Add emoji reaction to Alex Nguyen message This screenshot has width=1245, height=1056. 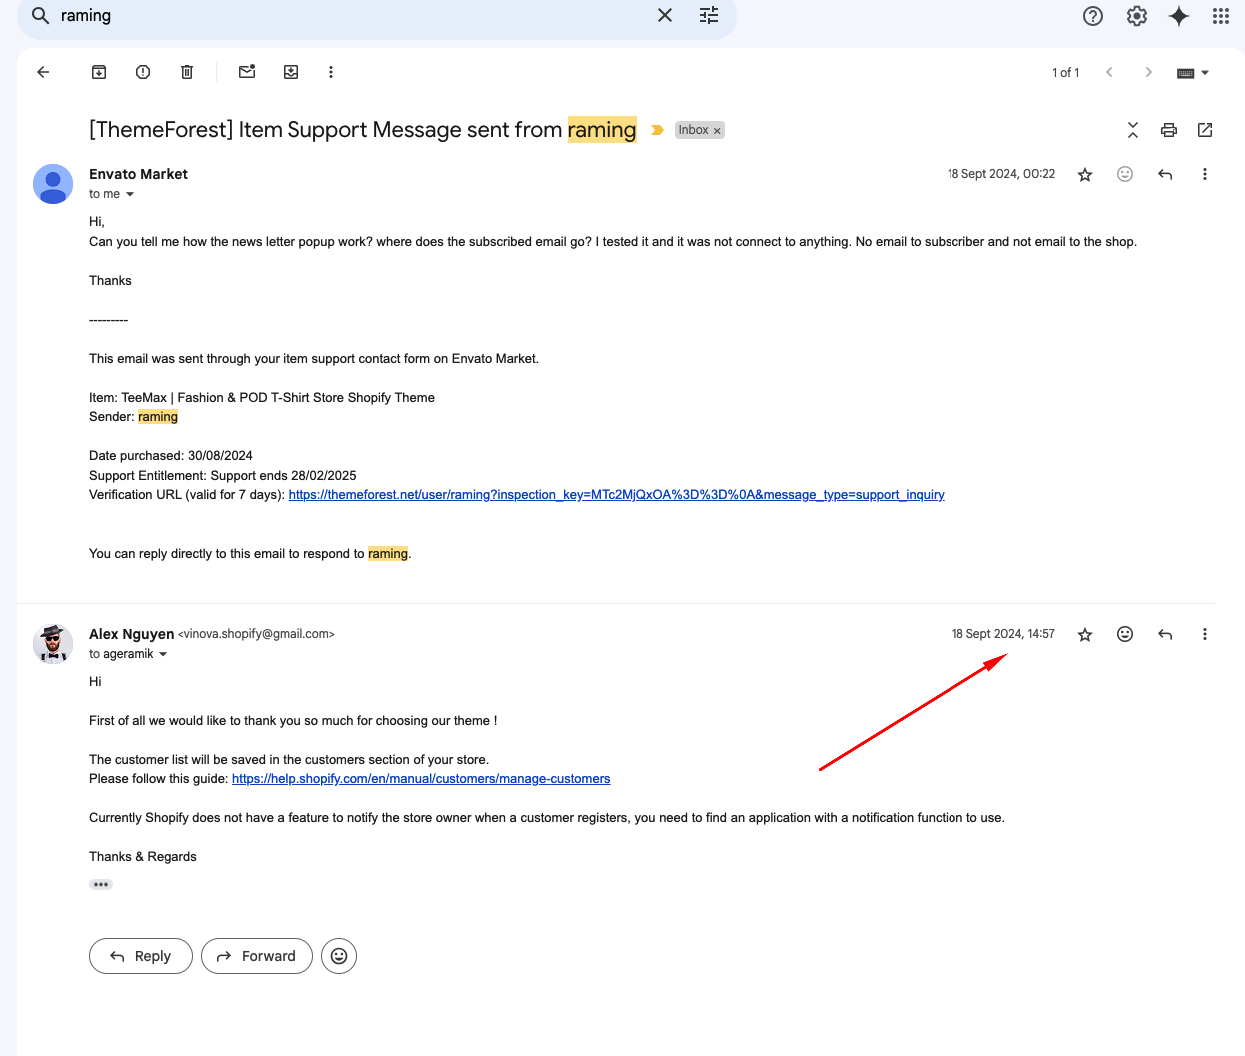(x=1125, y=634)
